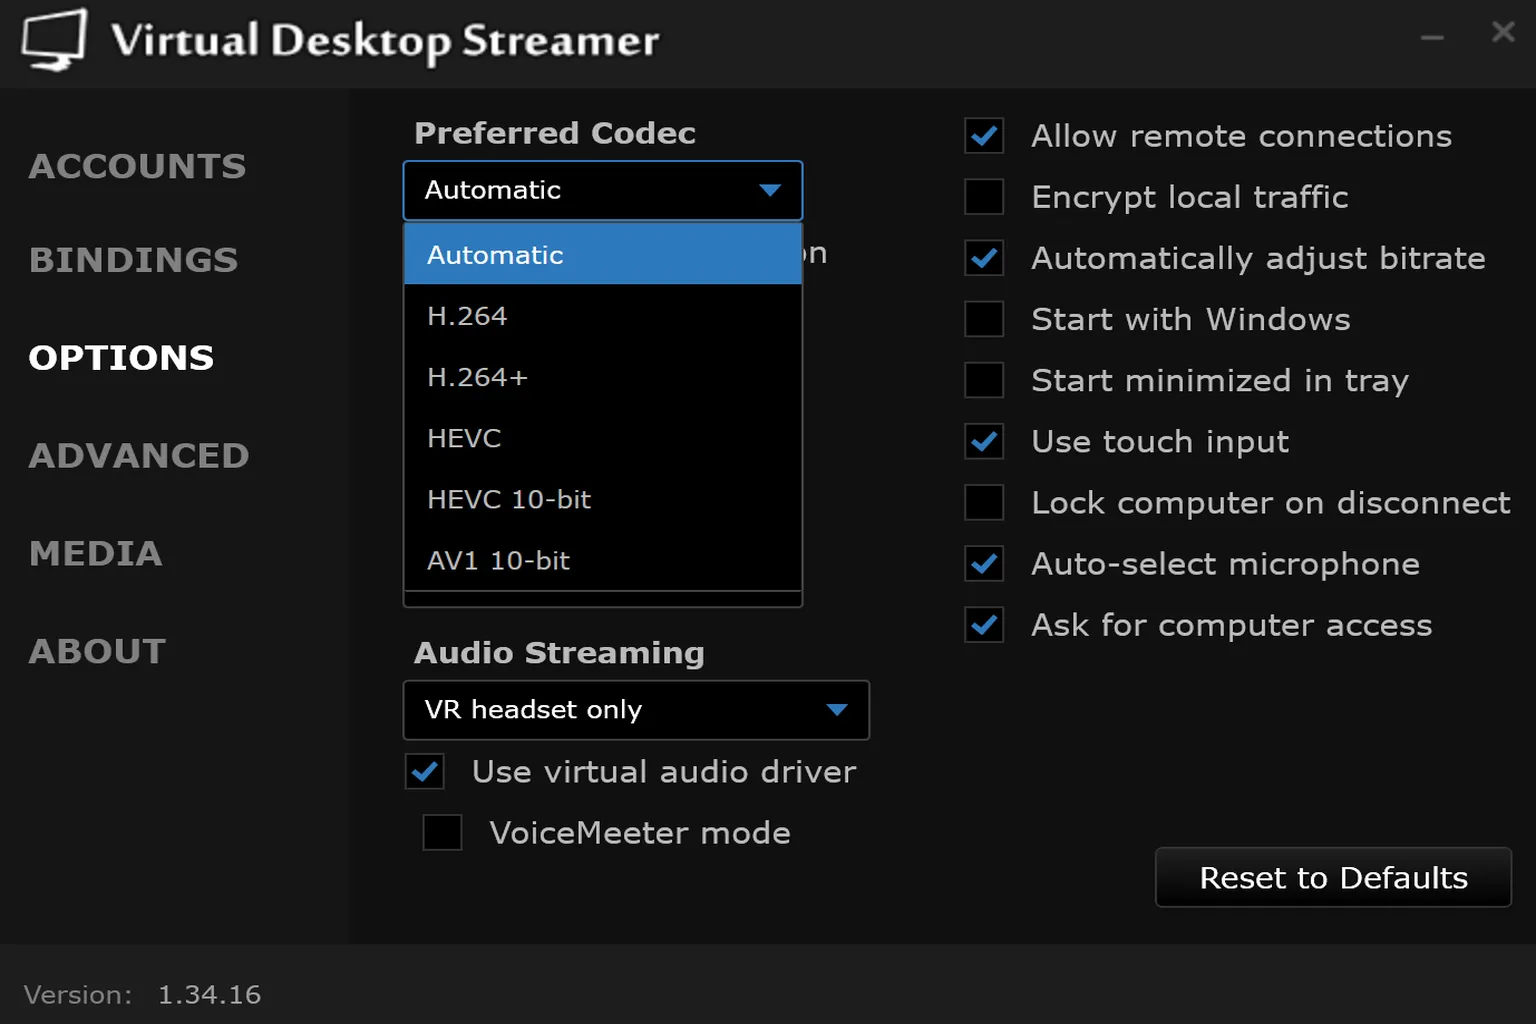Minimize the Virtual Desktop Streamer window
This screenshot has height=1024, width=1536.
coord(1432,37)
